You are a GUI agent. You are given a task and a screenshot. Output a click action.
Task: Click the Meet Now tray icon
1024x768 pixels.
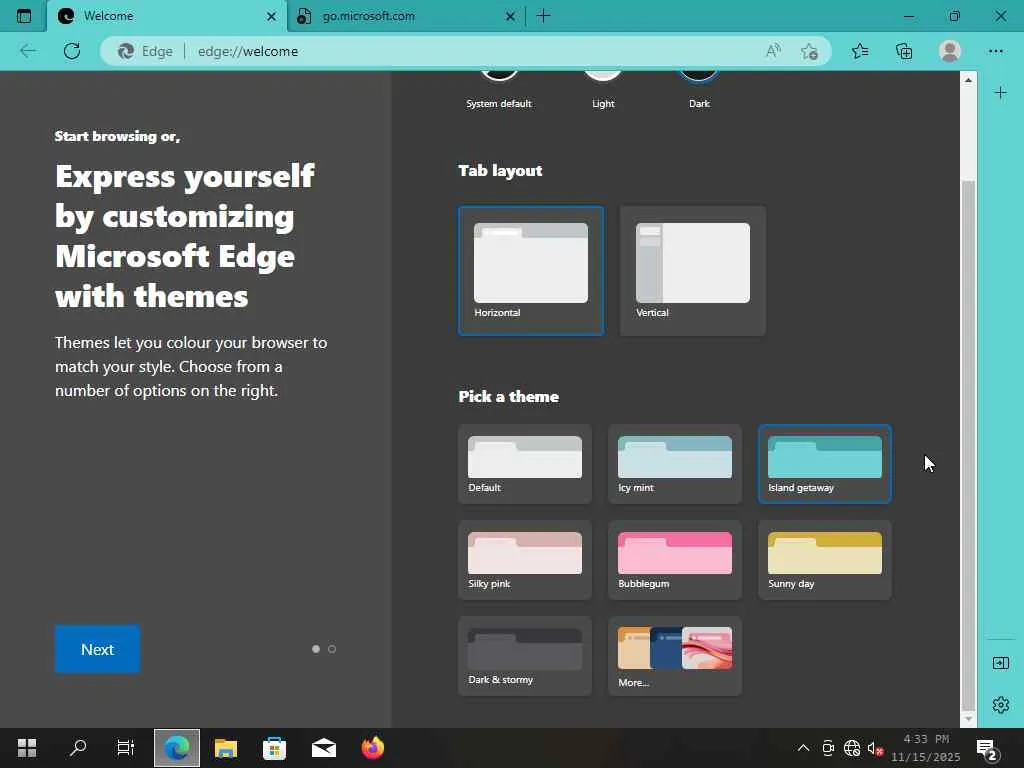[x=828, y=748]
